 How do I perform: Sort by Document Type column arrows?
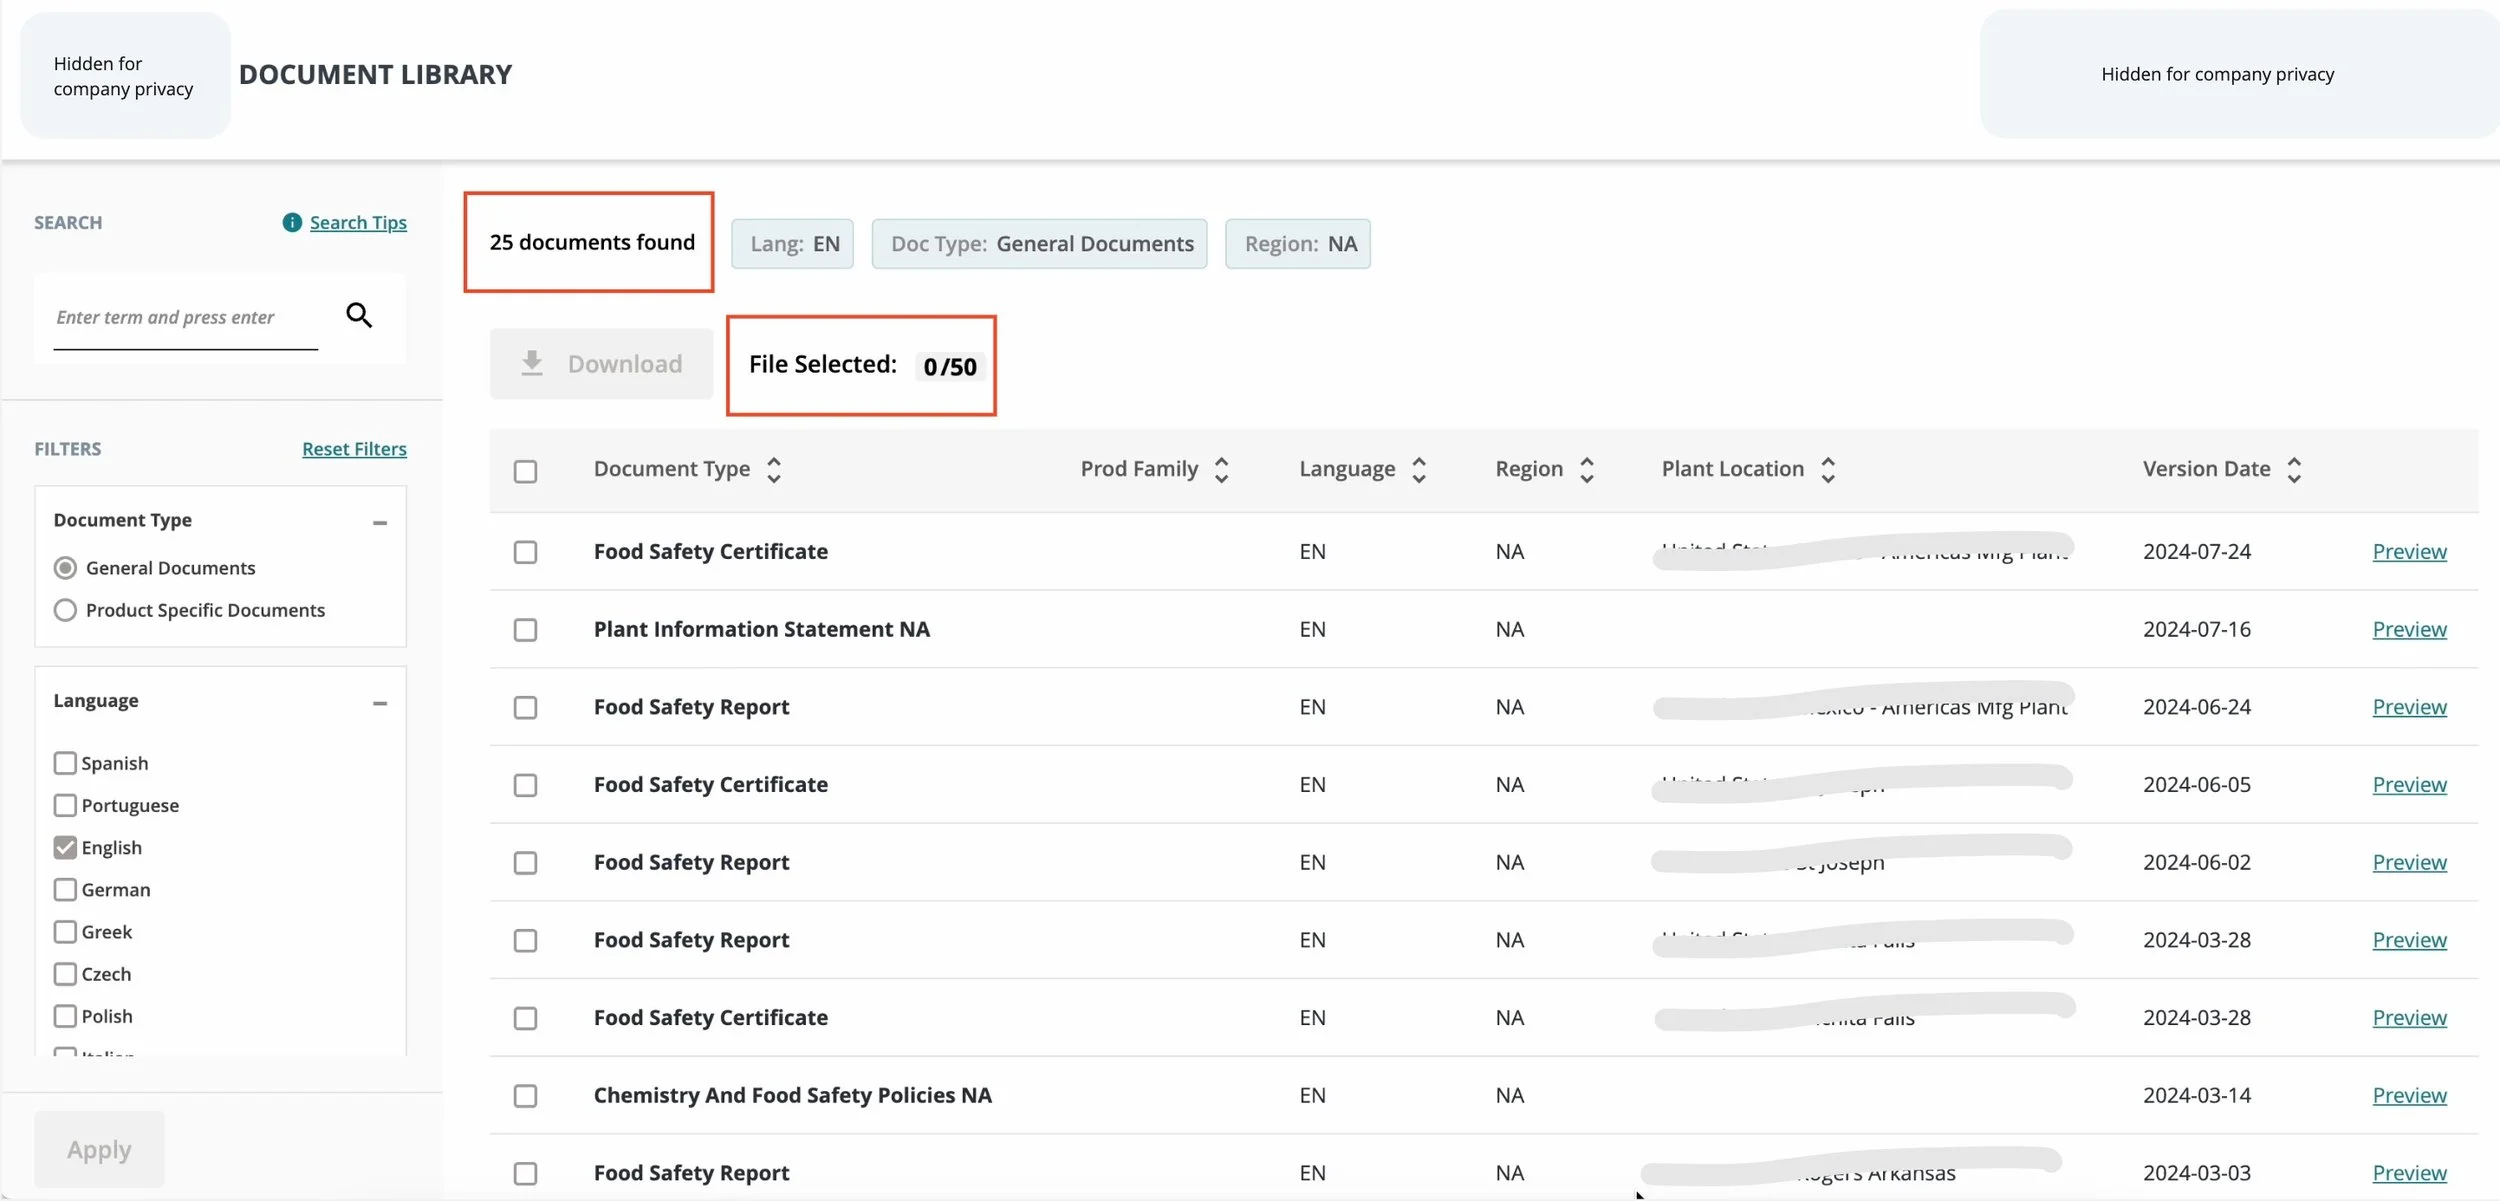(x=773, y=470)
